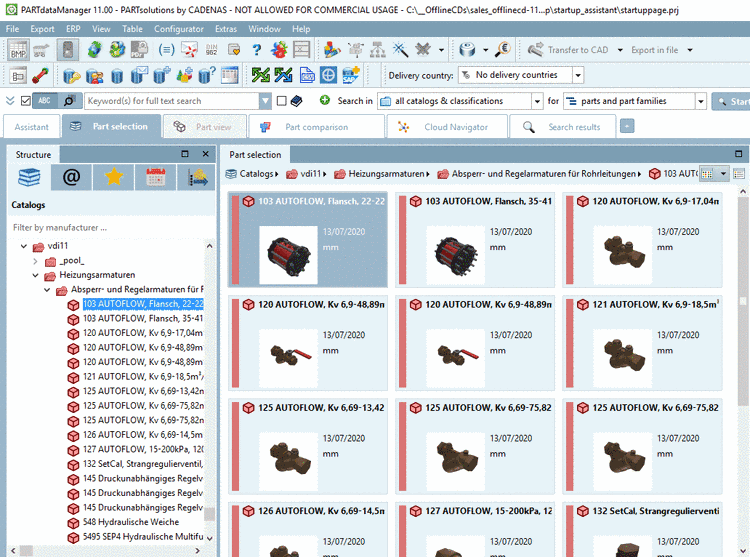
Task: Select 548 Hydraulische Weiche in the tree
Action: 131,522
